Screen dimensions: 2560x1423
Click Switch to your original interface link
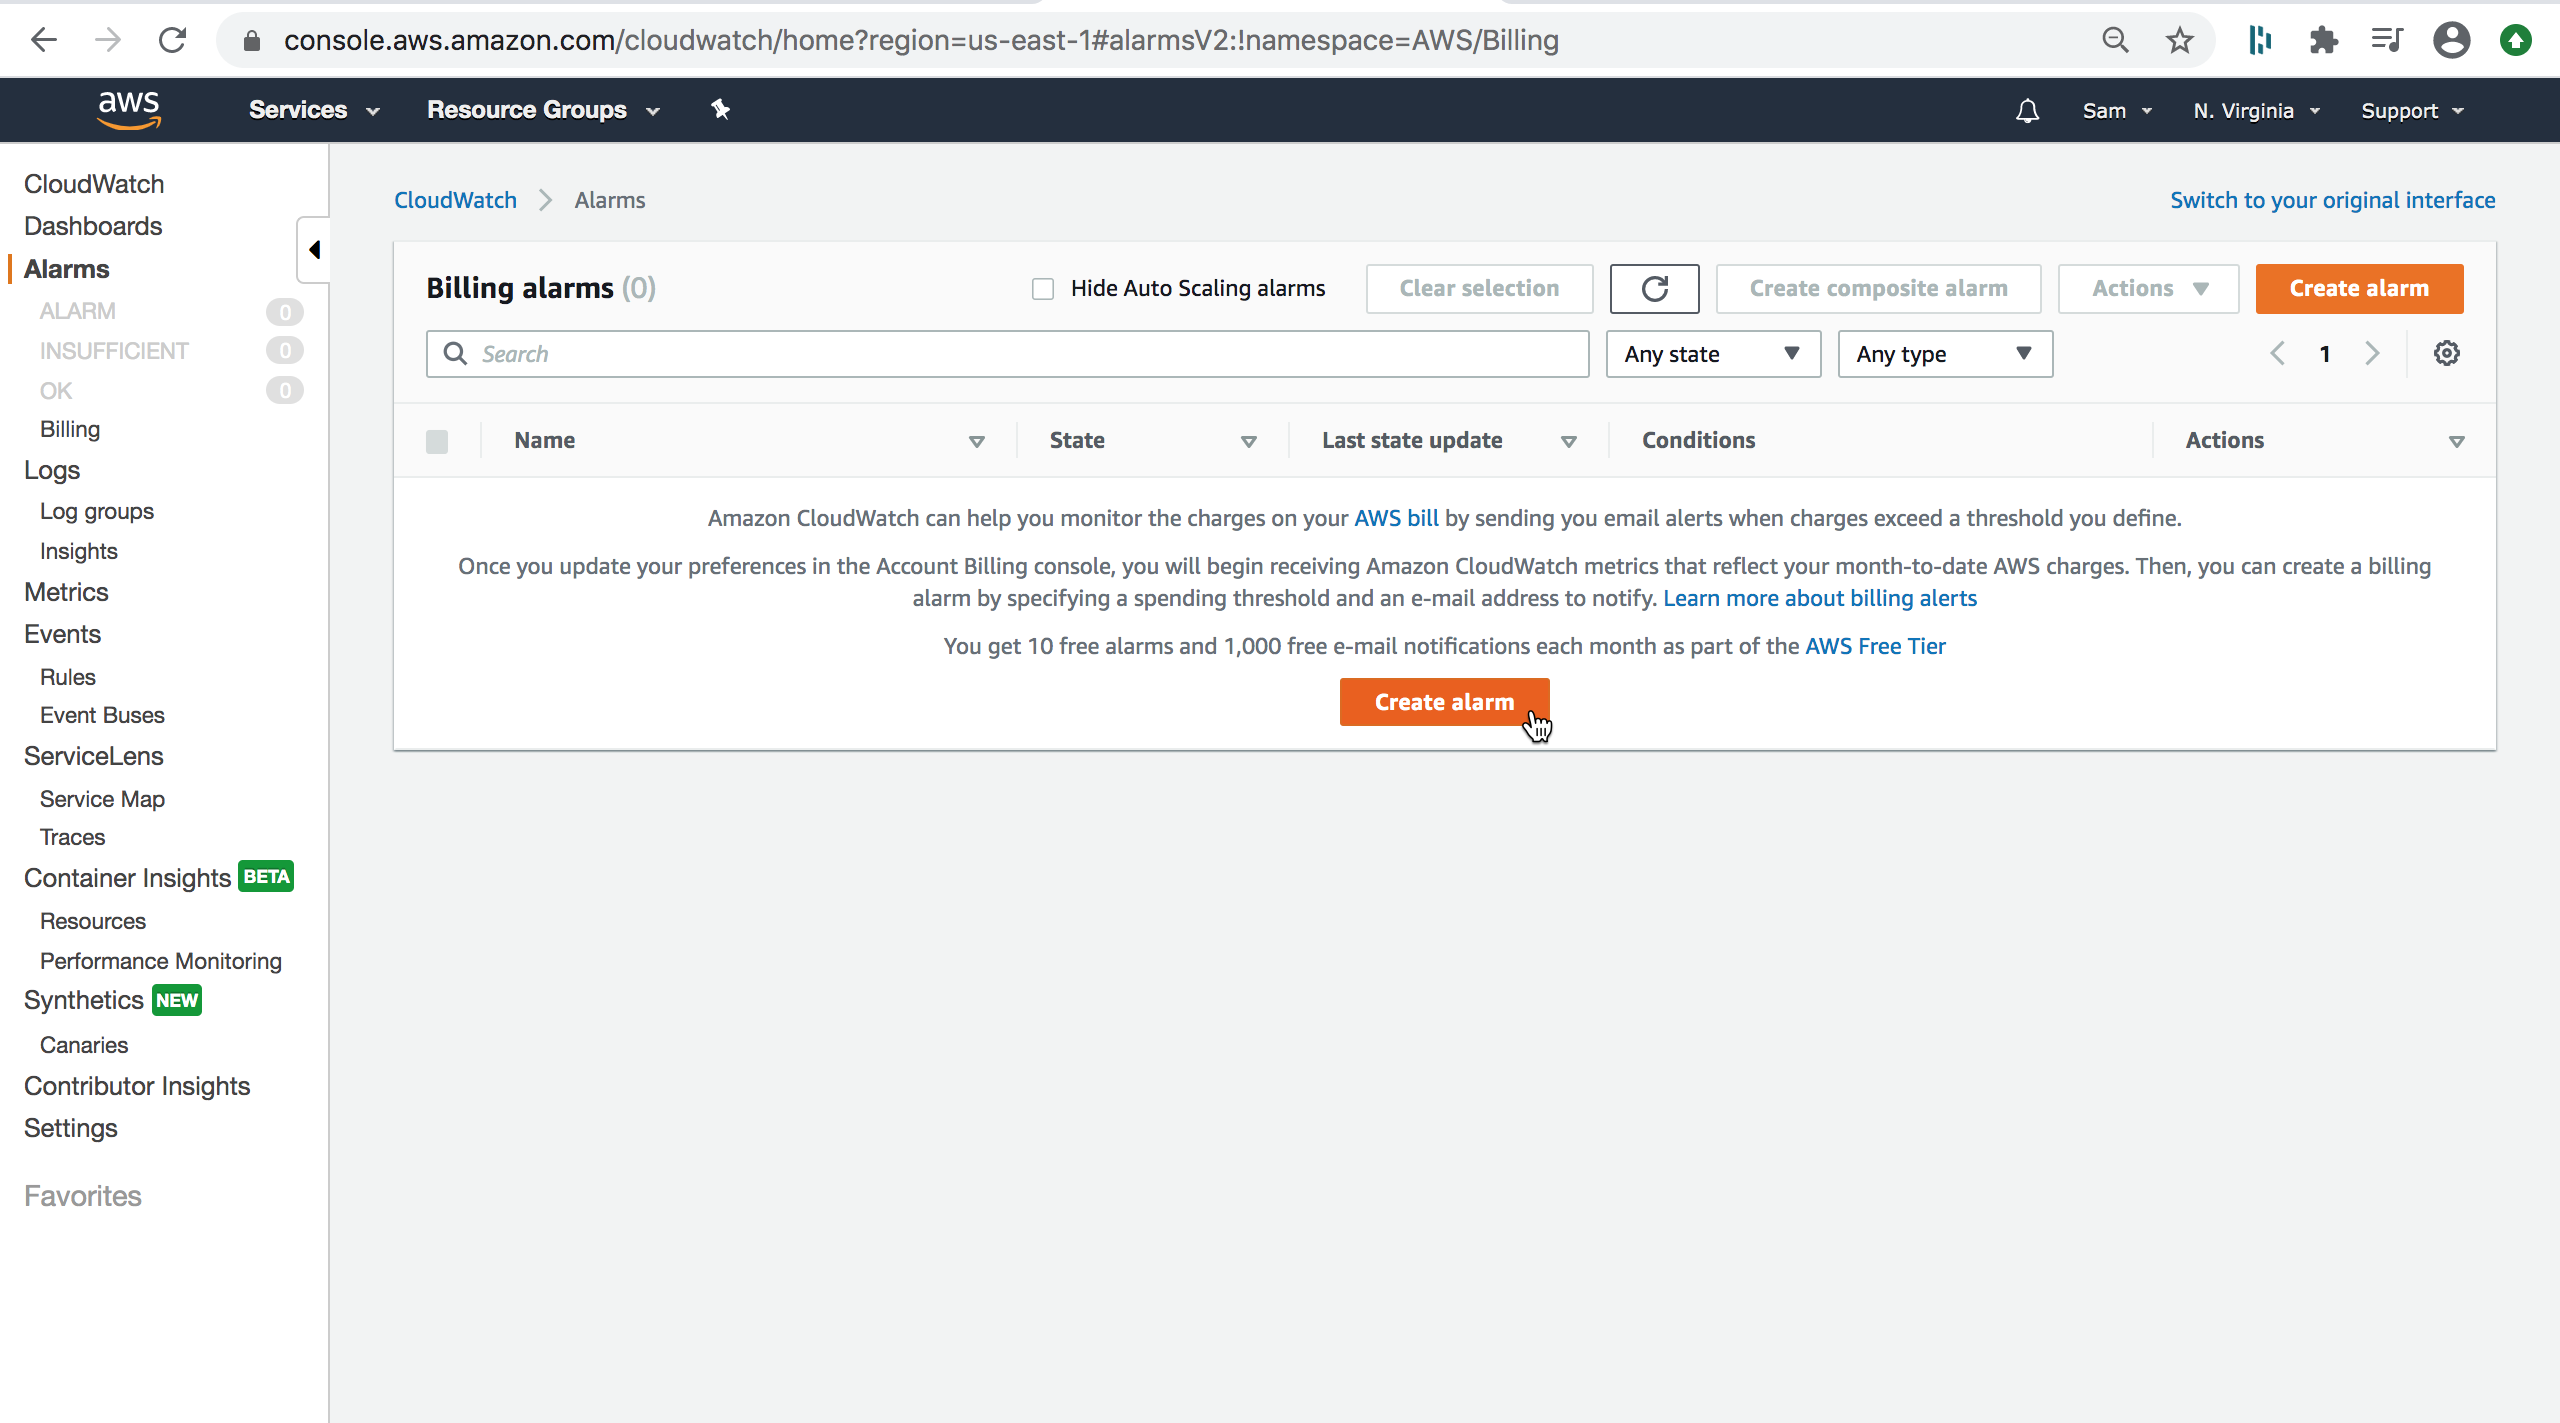coord(2332,200)
